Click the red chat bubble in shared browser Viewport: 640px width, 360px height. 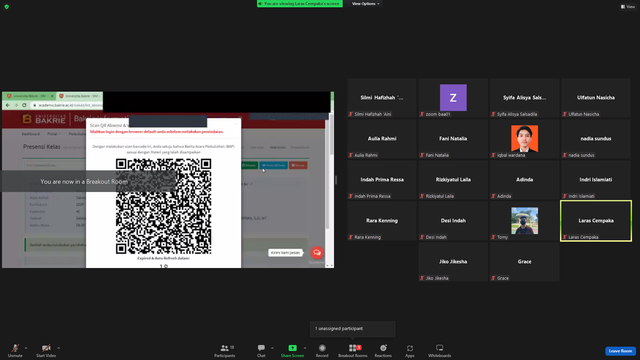317,253
